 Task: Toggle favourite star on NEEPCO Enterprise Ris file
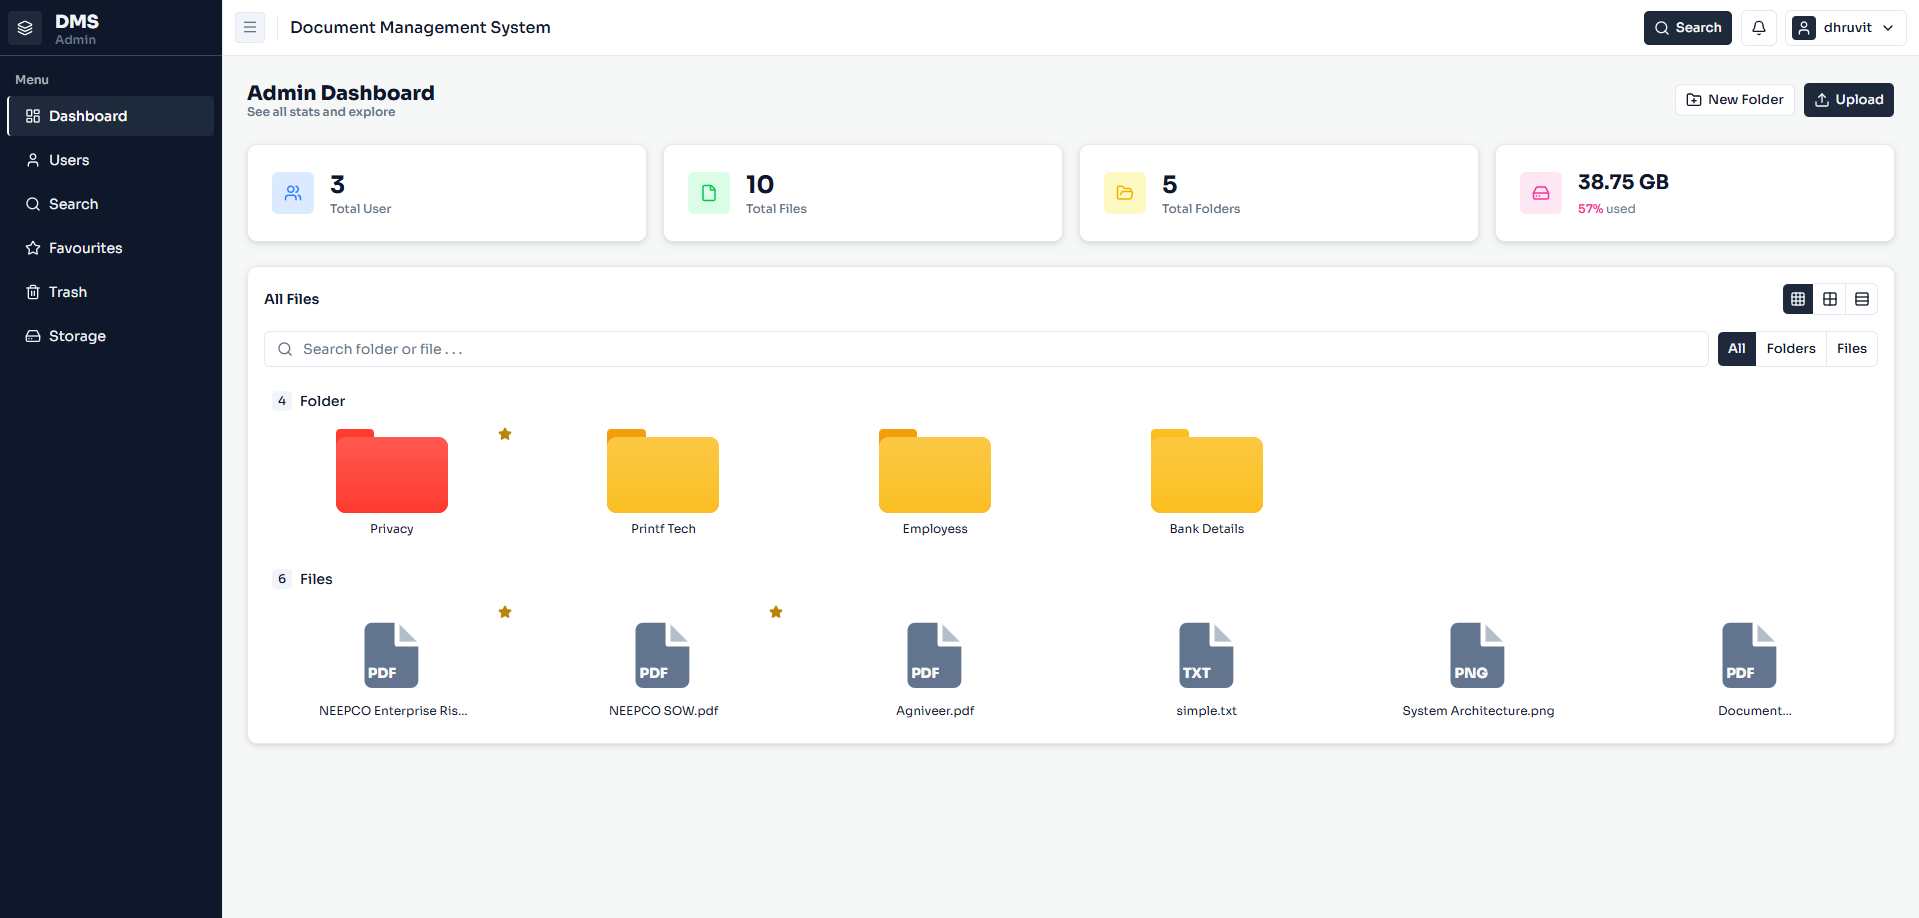coord(505,612)
